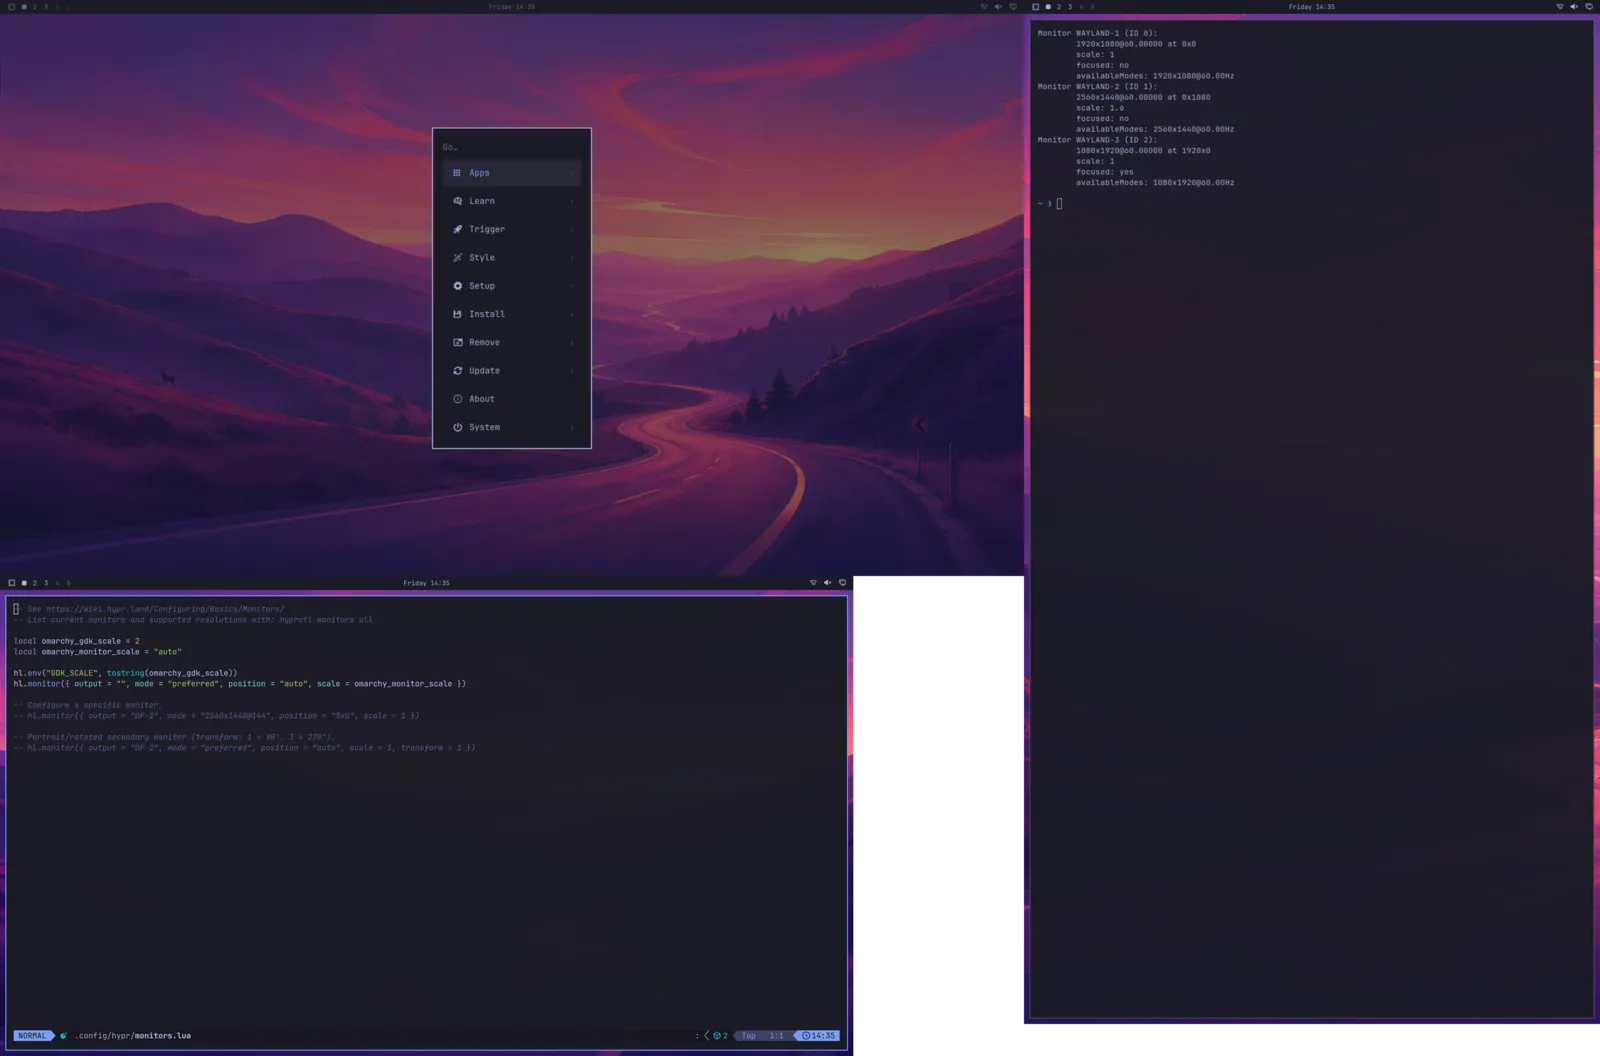Click the volume icon in the bar above the wallpaper

click(x=998, y=6)
